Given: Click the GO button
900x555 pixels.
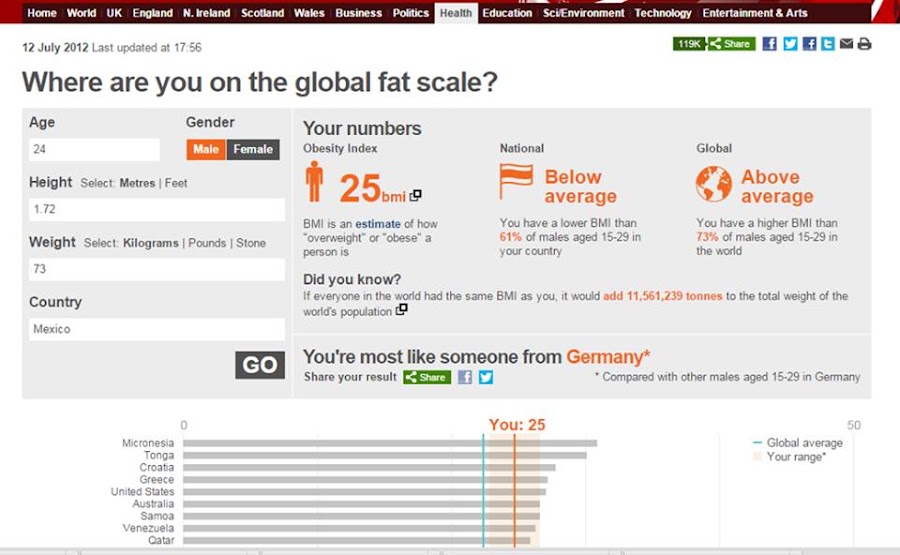Looking at the screenshot, I should pyautogui.click(x=260, y=365).
